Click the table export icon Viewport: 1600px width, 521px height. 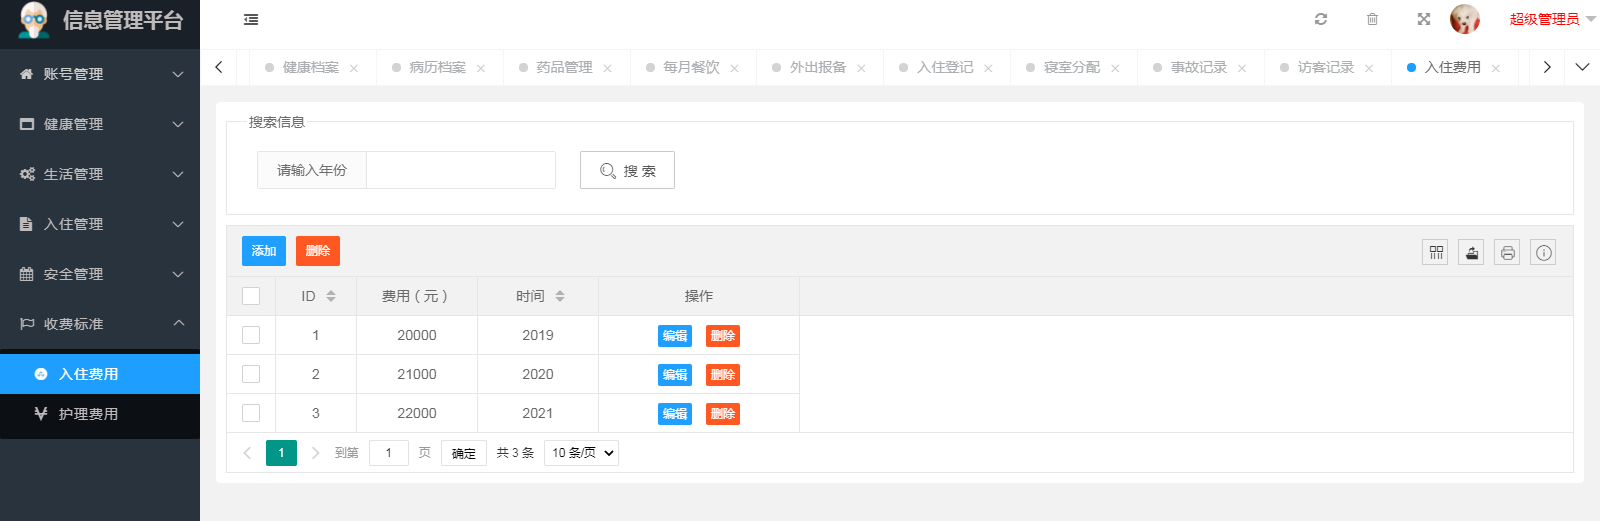[1472, 252]
